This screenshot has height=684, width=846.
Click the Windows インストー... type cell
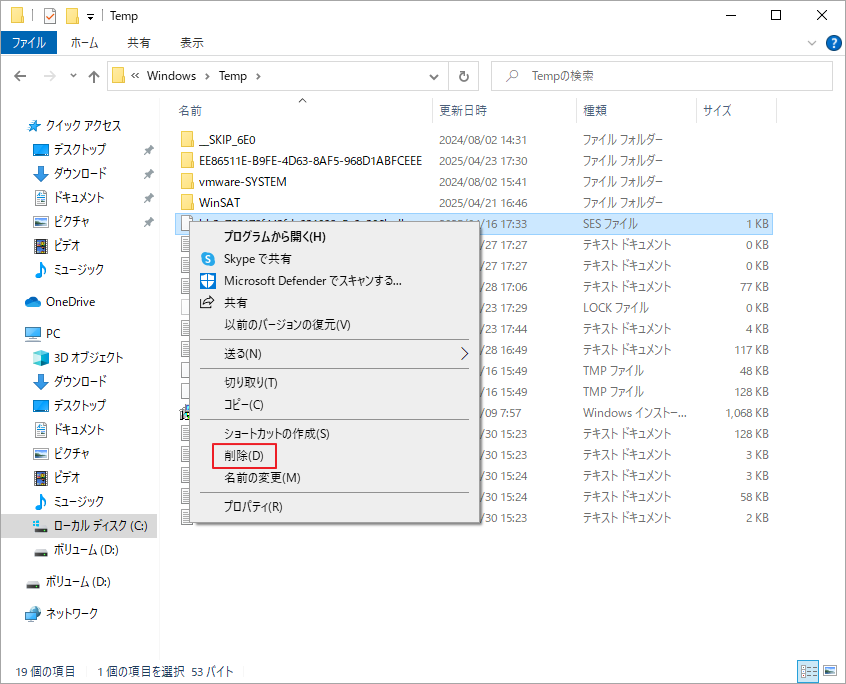635,413
